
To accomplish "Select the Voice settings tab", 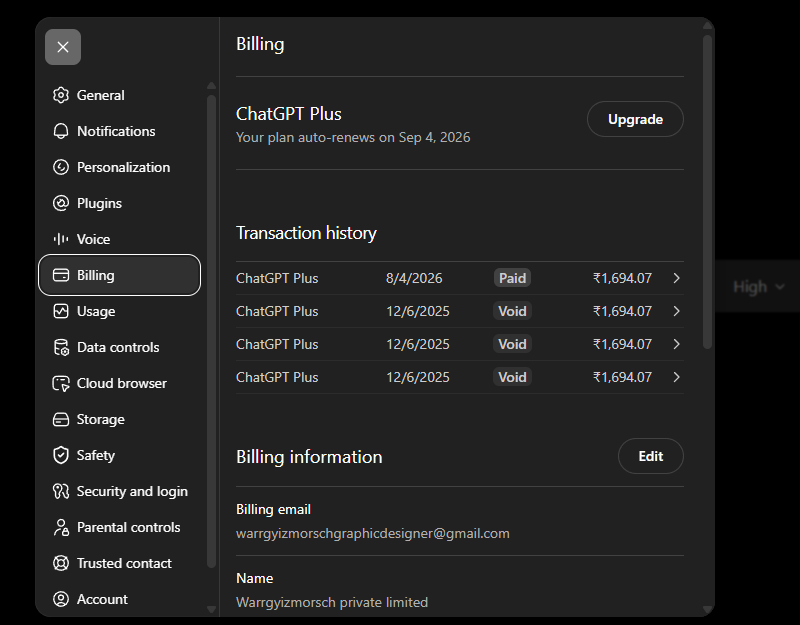I will click(119, 239).
